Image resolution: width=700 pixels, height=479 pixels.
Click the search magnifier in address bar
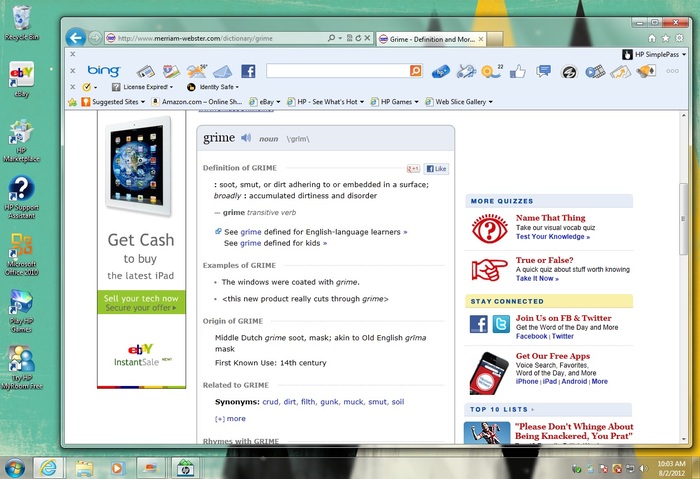click(331, 38)
